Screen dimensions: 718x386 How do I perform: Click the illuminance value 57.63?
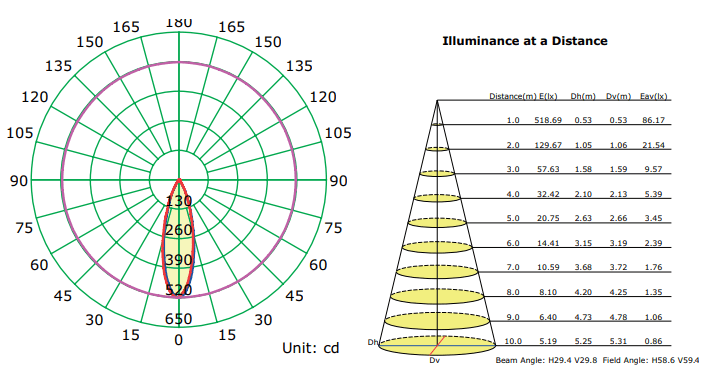(x=548, y=169)
